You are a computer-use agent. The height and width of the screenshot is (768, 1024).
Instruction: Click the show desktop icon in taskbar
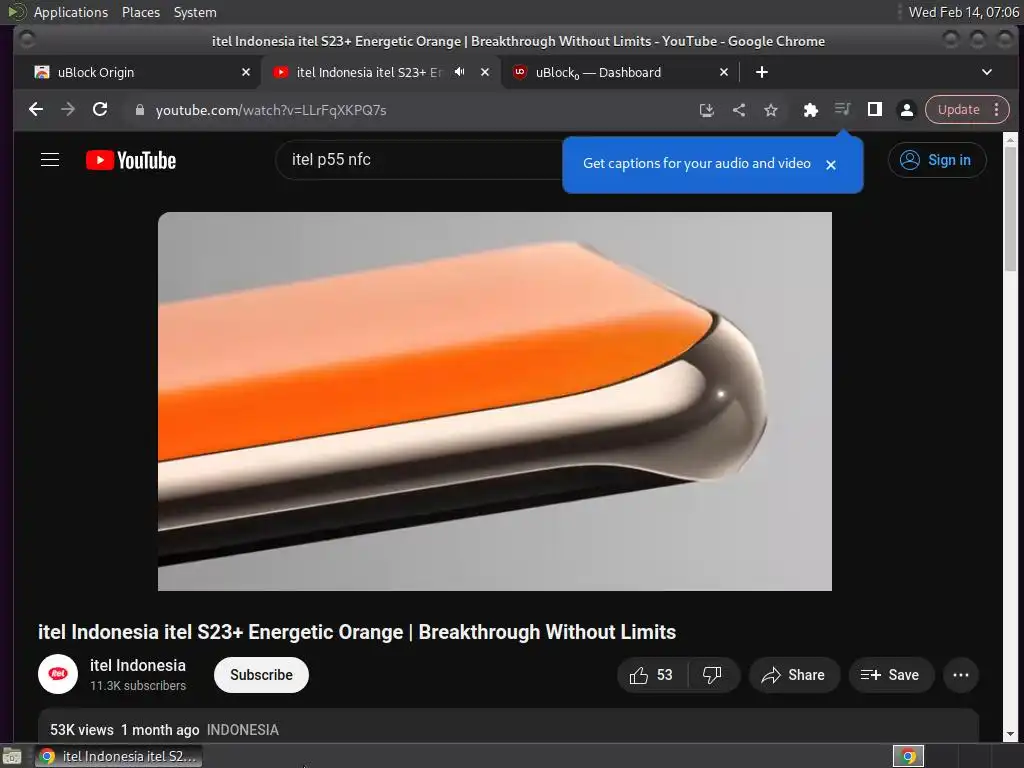click(12, 757)
